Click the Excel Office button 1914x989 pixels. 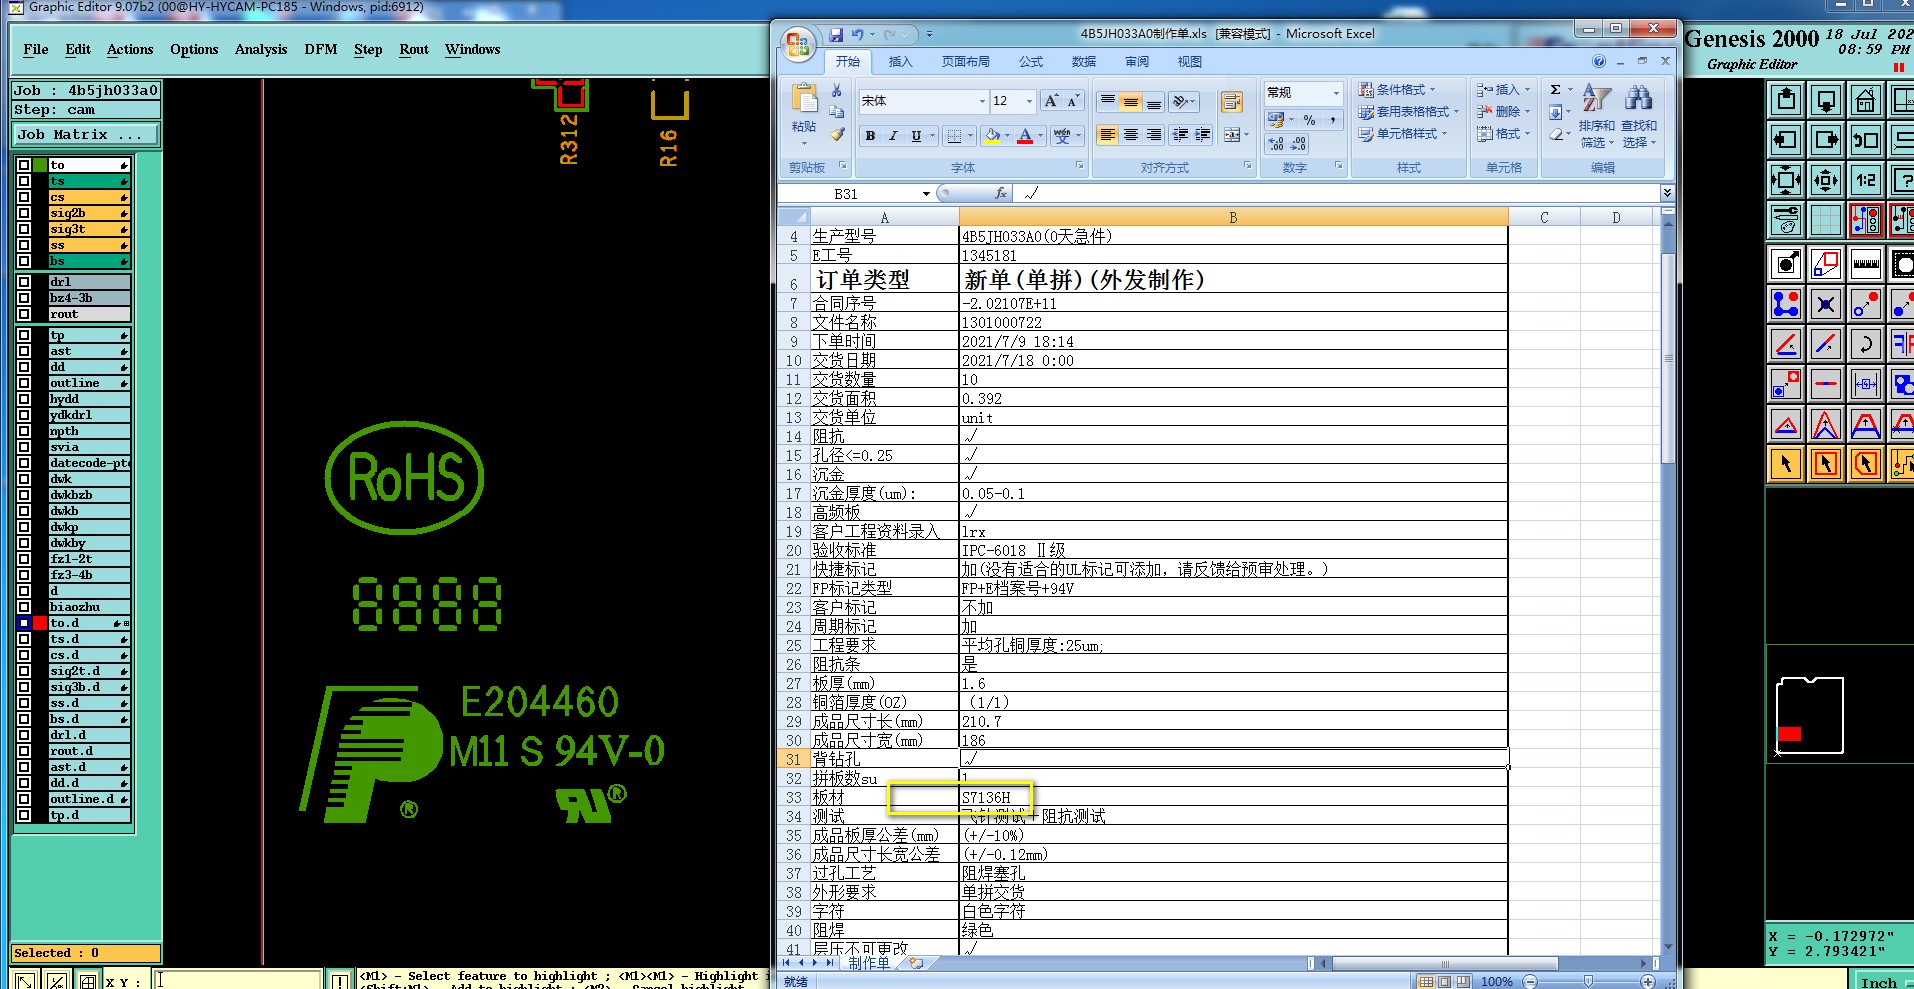pyautogui.click(x=798, y=44)
